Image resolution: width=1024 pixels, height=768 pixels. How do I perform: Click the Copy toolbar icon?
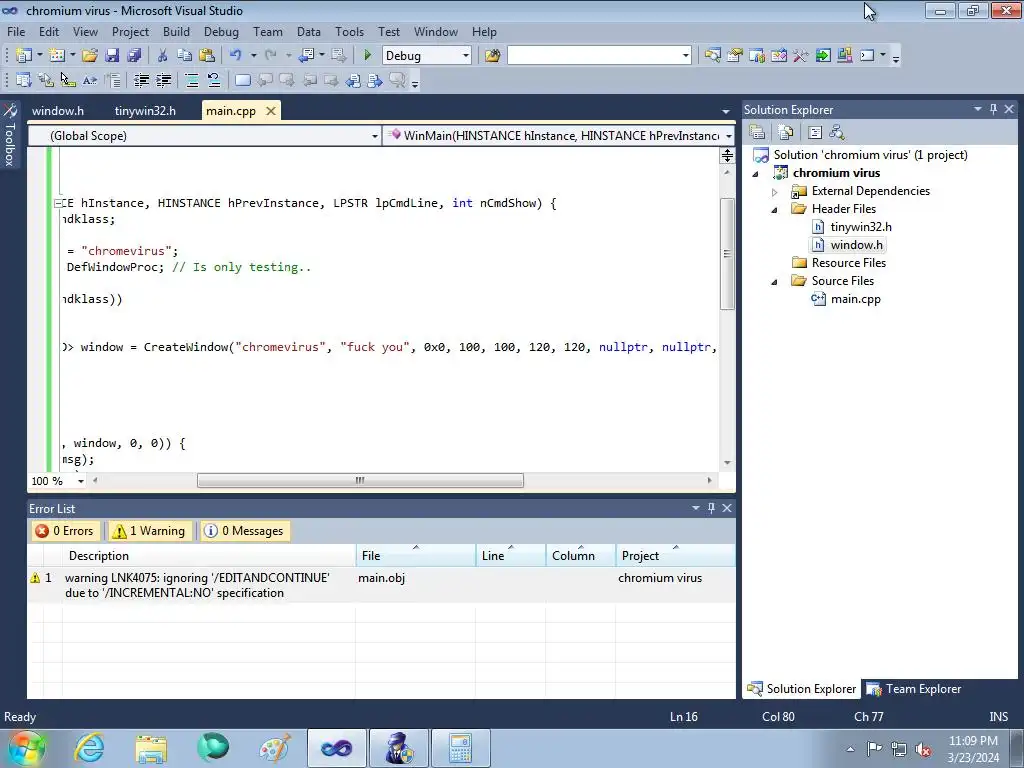[x=185, y=56]
